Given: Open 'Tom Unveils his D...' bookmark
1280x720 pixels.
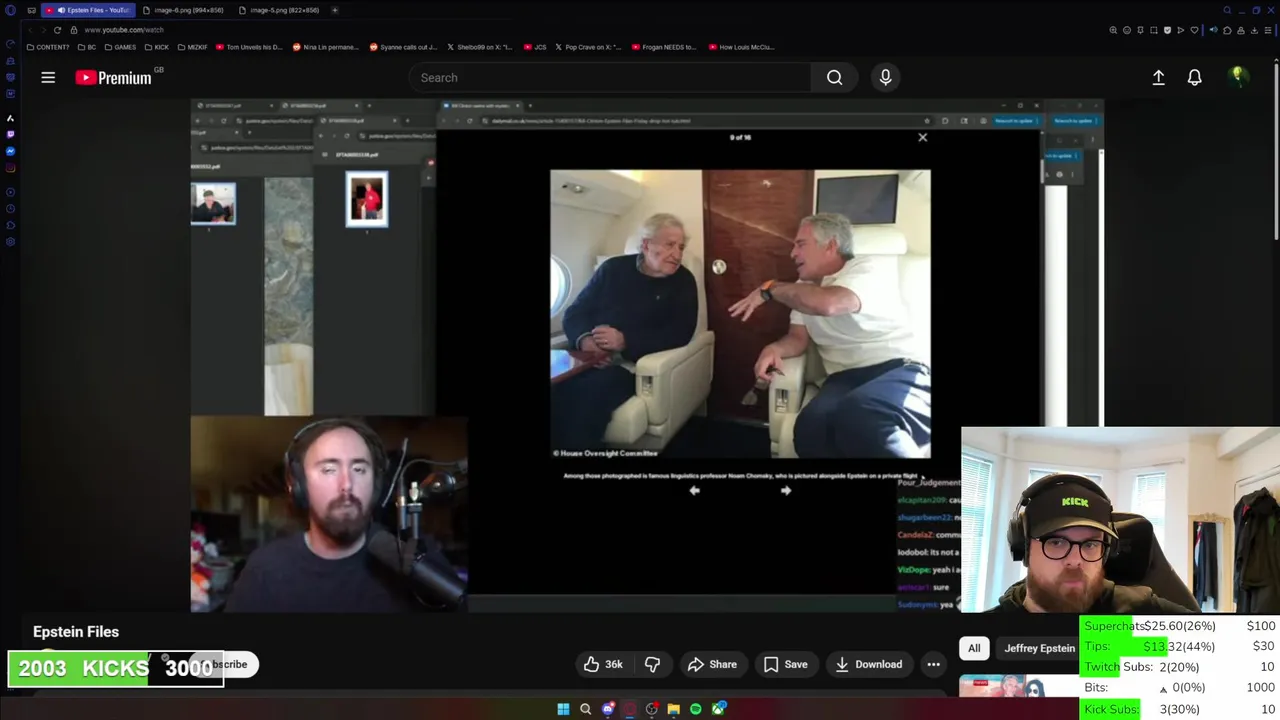Looking at the screenshot, I should (248, 47).
